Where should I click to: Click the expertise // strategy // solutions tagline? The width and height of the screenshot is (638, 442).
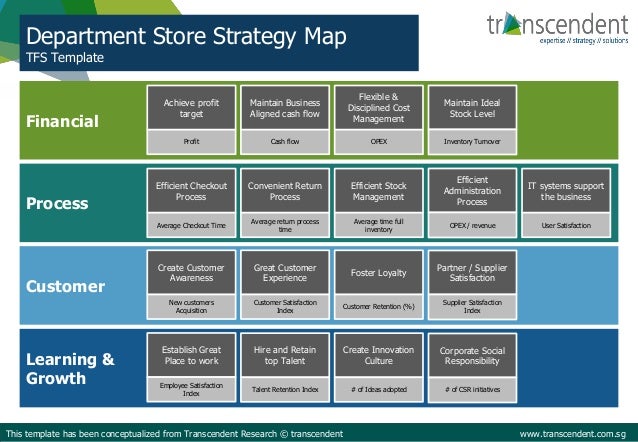pos(584,41)
